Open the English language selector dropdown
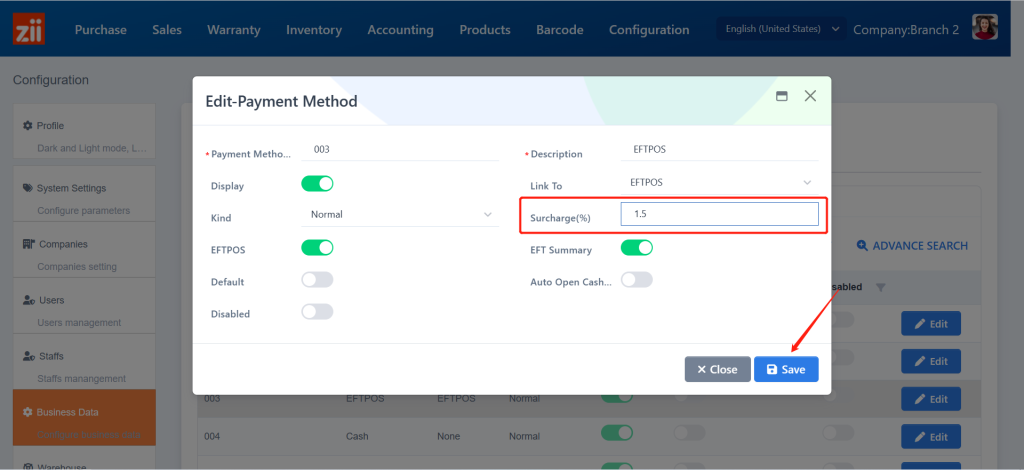This screenshot has width=1024, height=470. point(782,29)
